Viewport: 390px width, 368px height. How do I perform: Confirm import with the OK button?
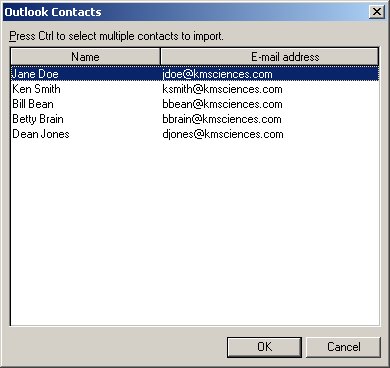(x=264, y=347)
